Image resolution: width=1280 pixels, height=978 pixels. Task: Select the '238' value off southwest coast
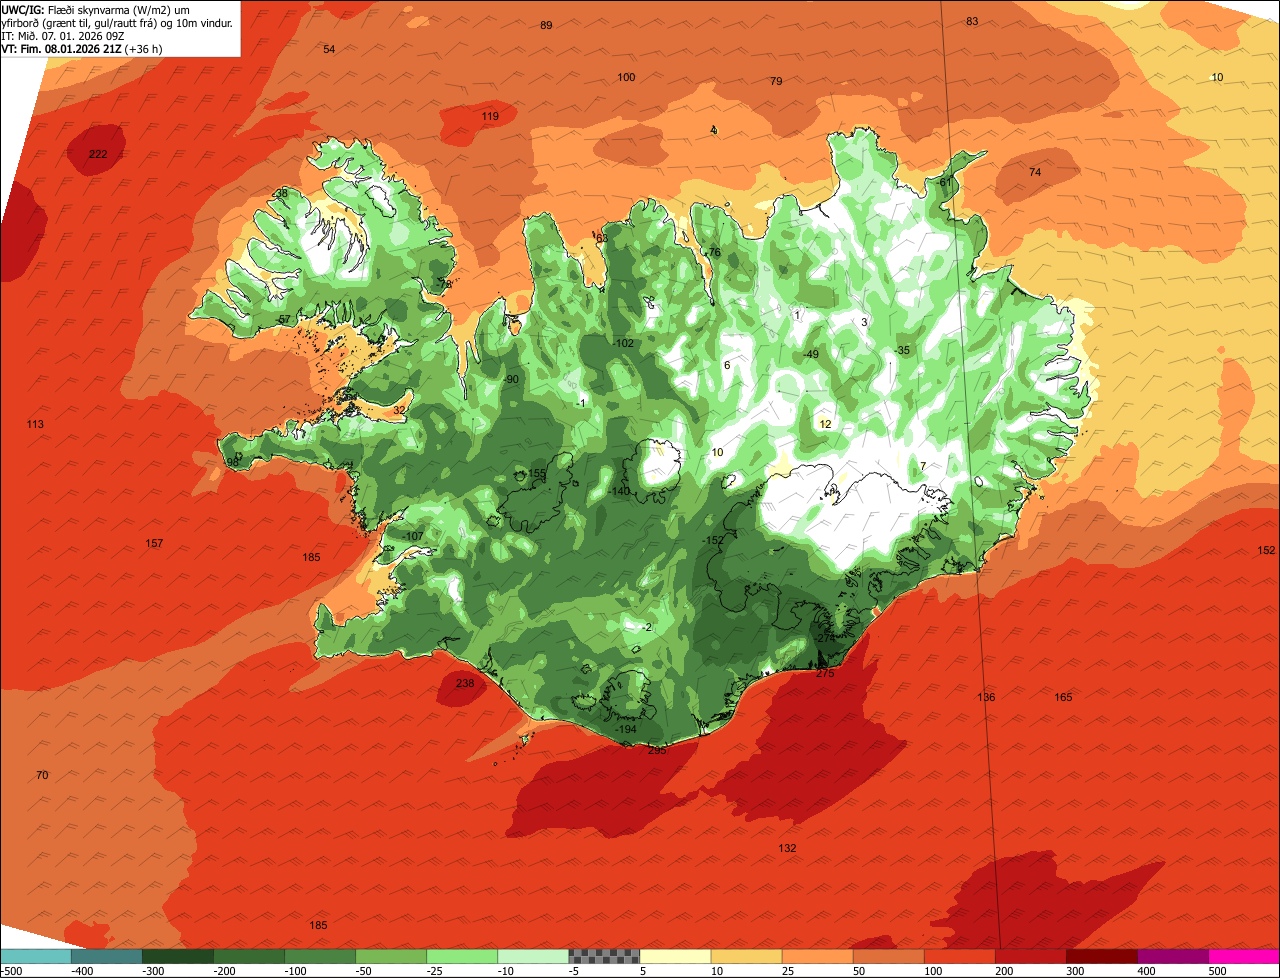(x=465, y=684)
